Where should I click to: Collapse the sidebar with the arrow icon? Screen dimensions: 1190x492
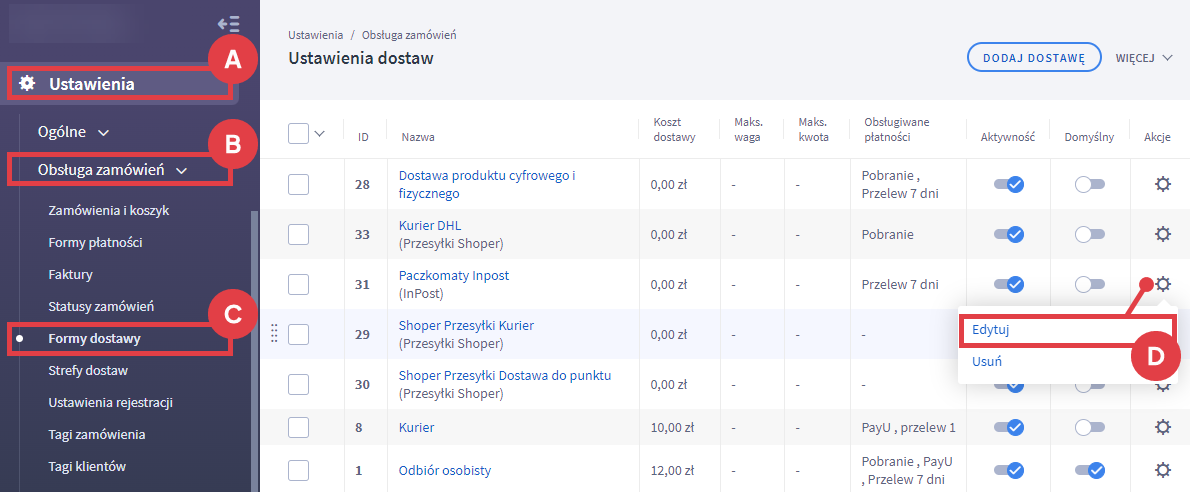point(228,23)
